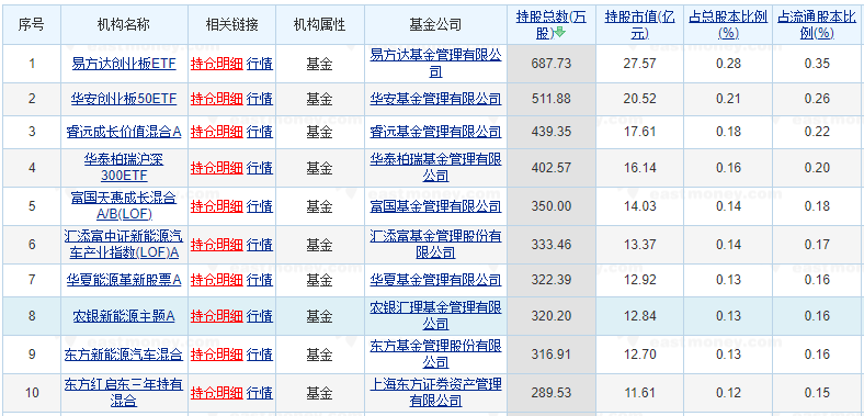View 持仓明细 for 华安创业板50ETF
The image size is (864, 416).
217,99
